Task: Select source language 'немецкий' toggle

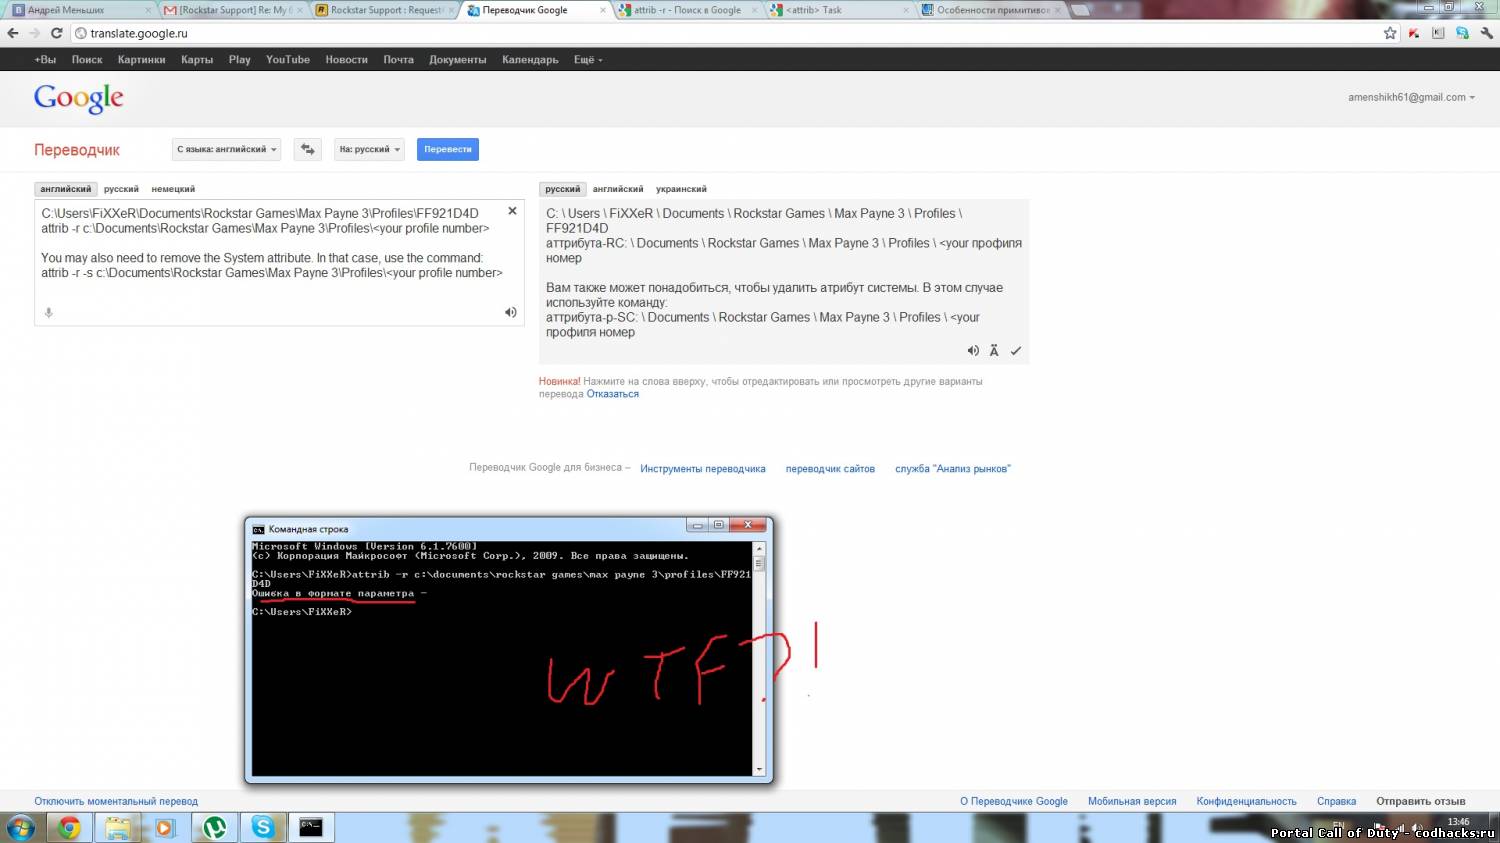Action: click(173, 189)
